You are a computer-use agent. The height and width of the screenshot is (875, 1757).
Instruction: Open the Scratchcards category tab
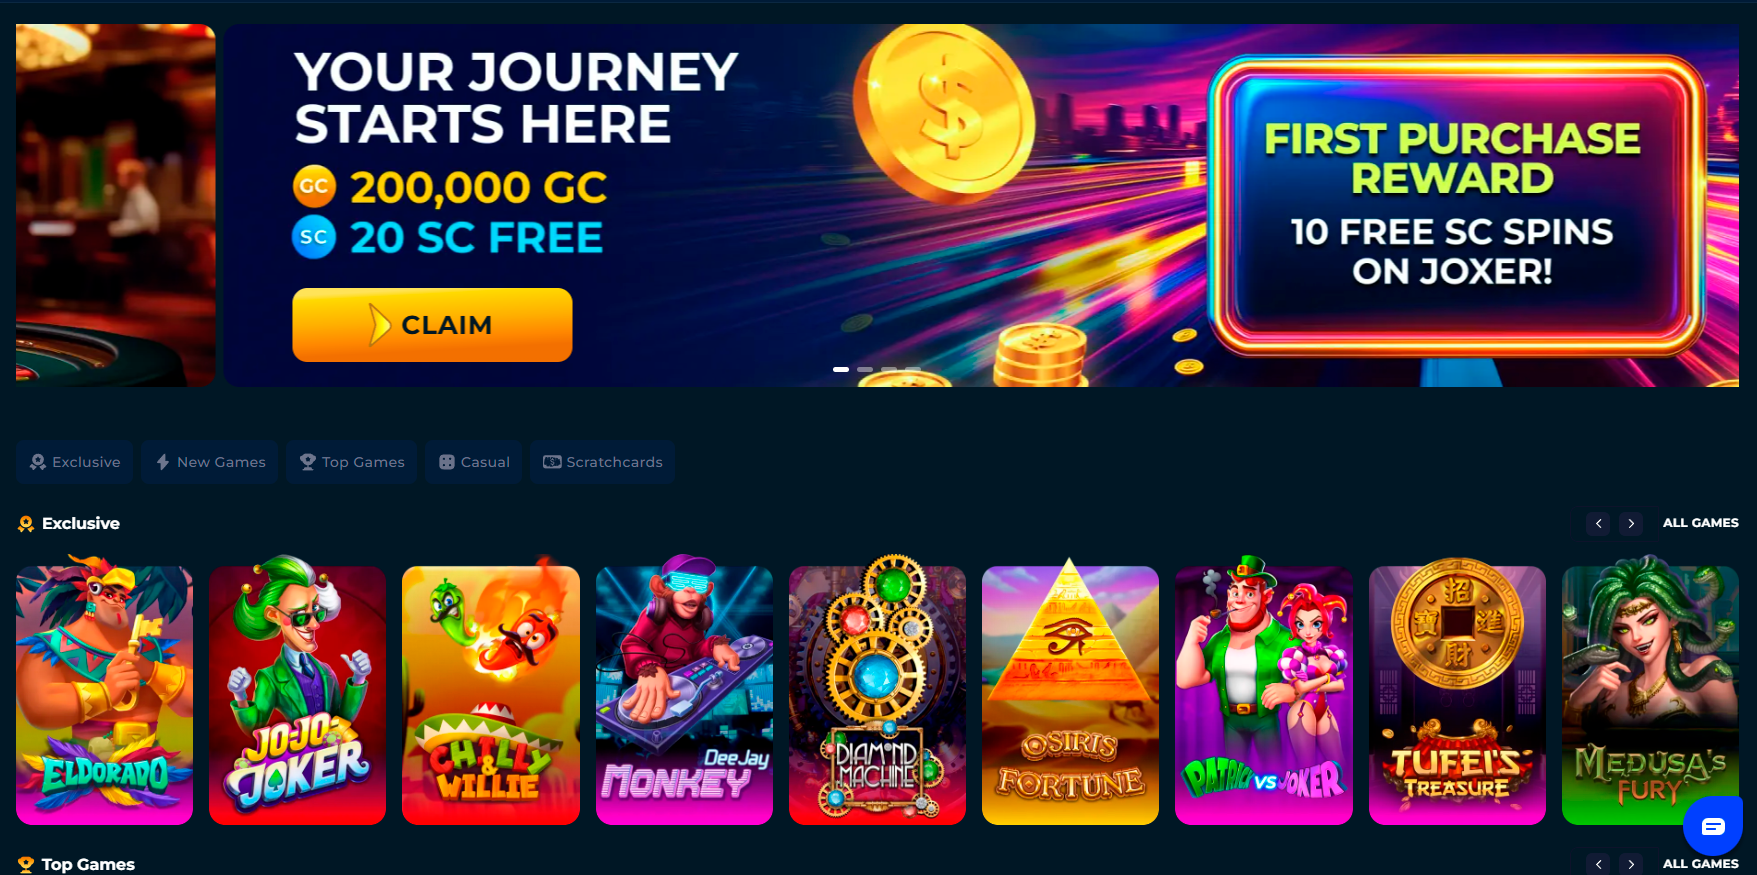(x=603, y=462)
